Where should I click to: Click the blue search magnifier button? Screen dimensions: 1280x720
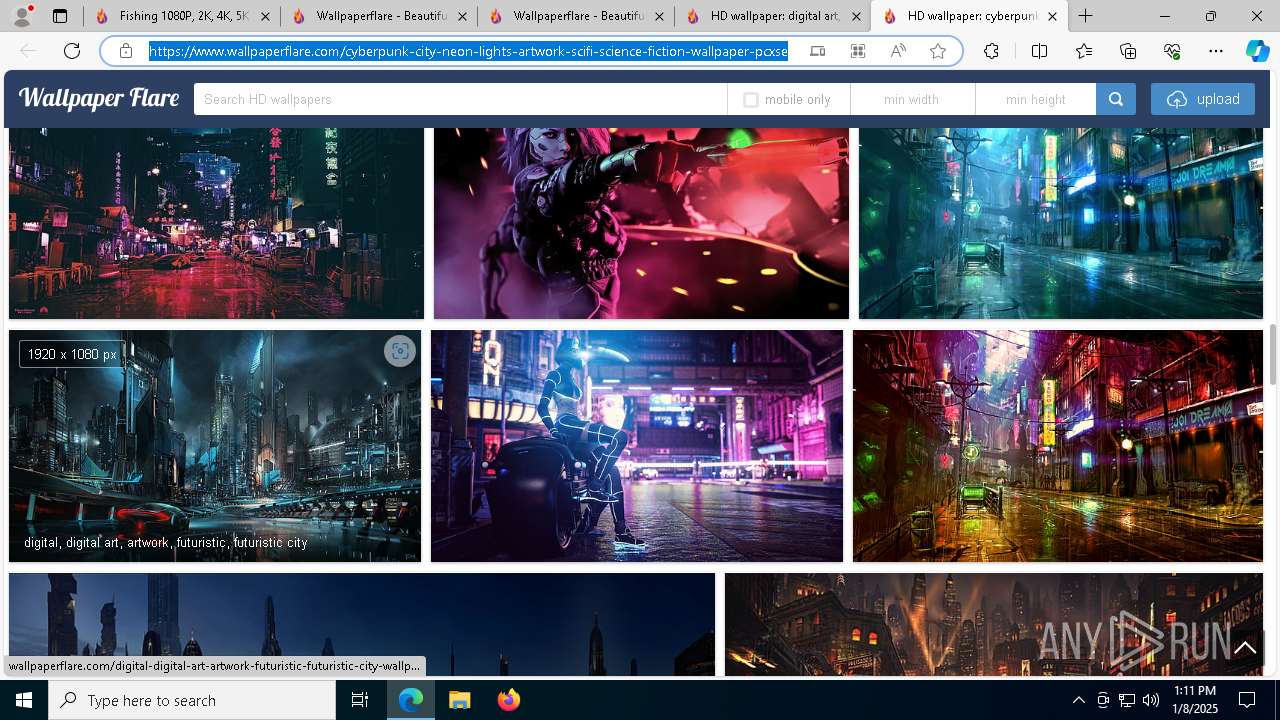(1116, 99)
